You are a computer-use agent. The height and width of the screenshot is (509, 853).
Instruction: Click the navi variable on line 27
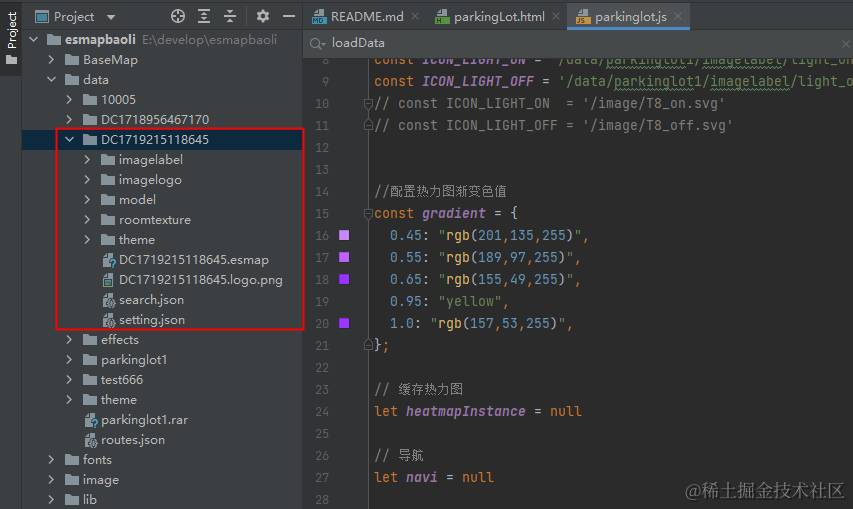422,477
